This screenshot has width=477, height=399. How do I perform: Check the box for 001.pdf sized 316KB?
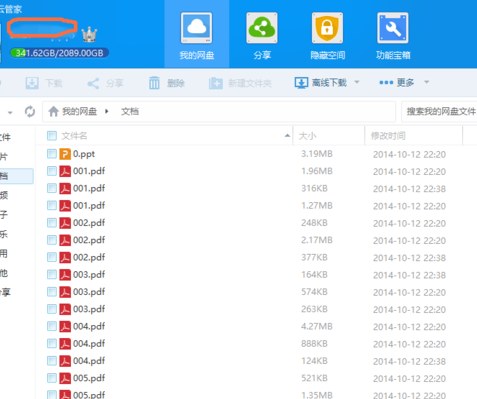52,188
